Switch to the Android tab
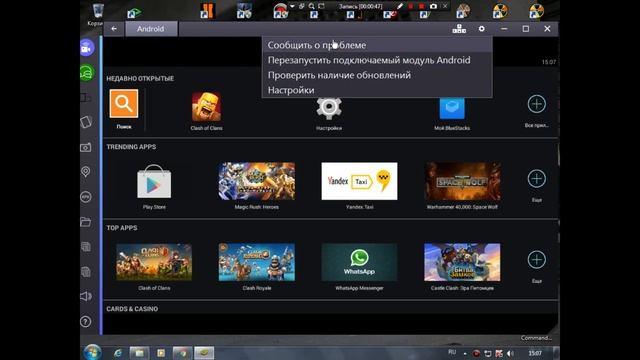Screen dimensions: 640x360 pos(151,29)
